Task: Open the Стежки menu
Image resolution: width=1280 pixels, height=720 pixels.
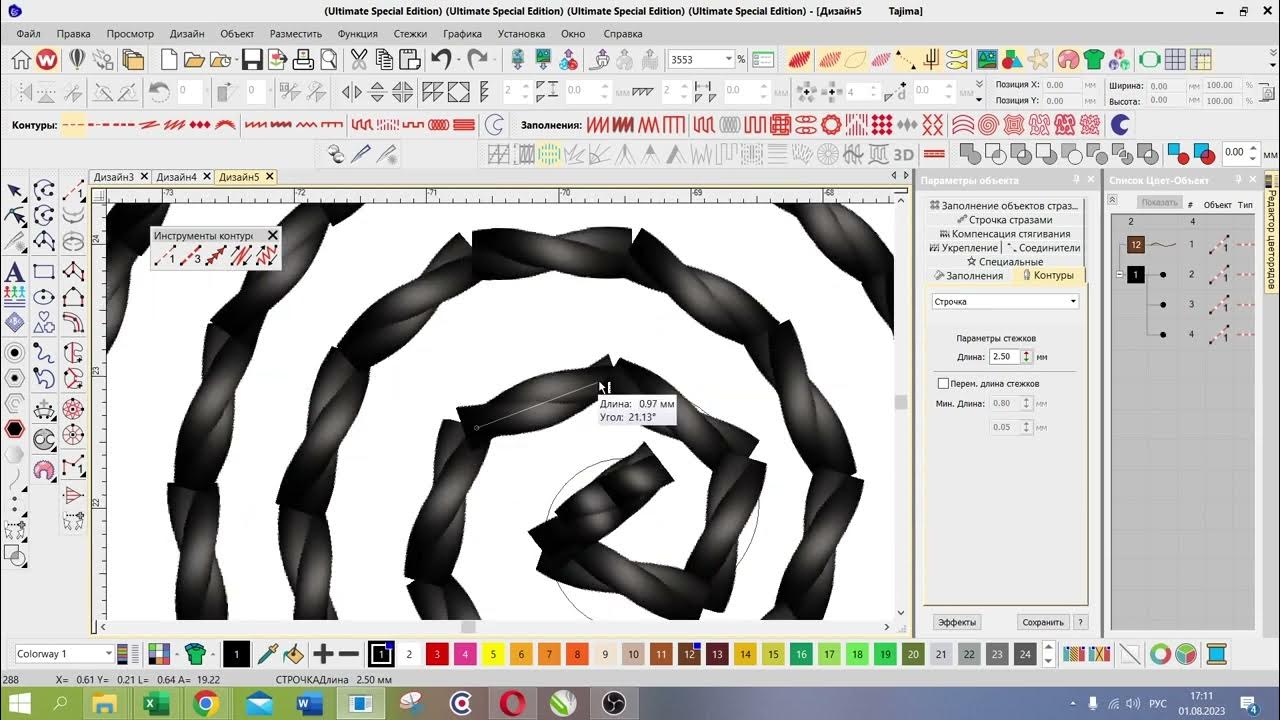Action: click(410, 33)
